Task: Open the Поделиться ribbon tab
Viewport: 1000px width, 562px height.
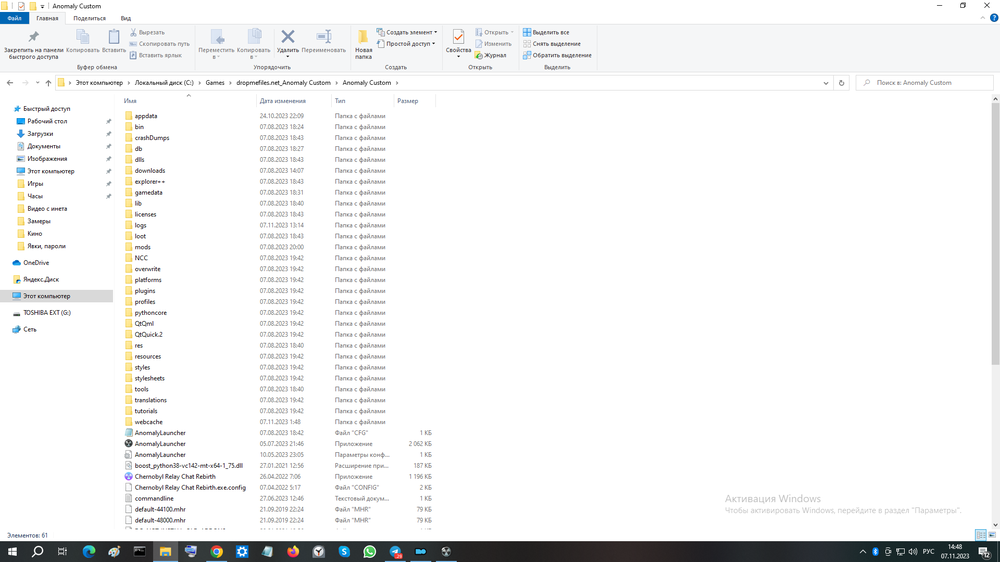Action: click(x=89, y=18)
